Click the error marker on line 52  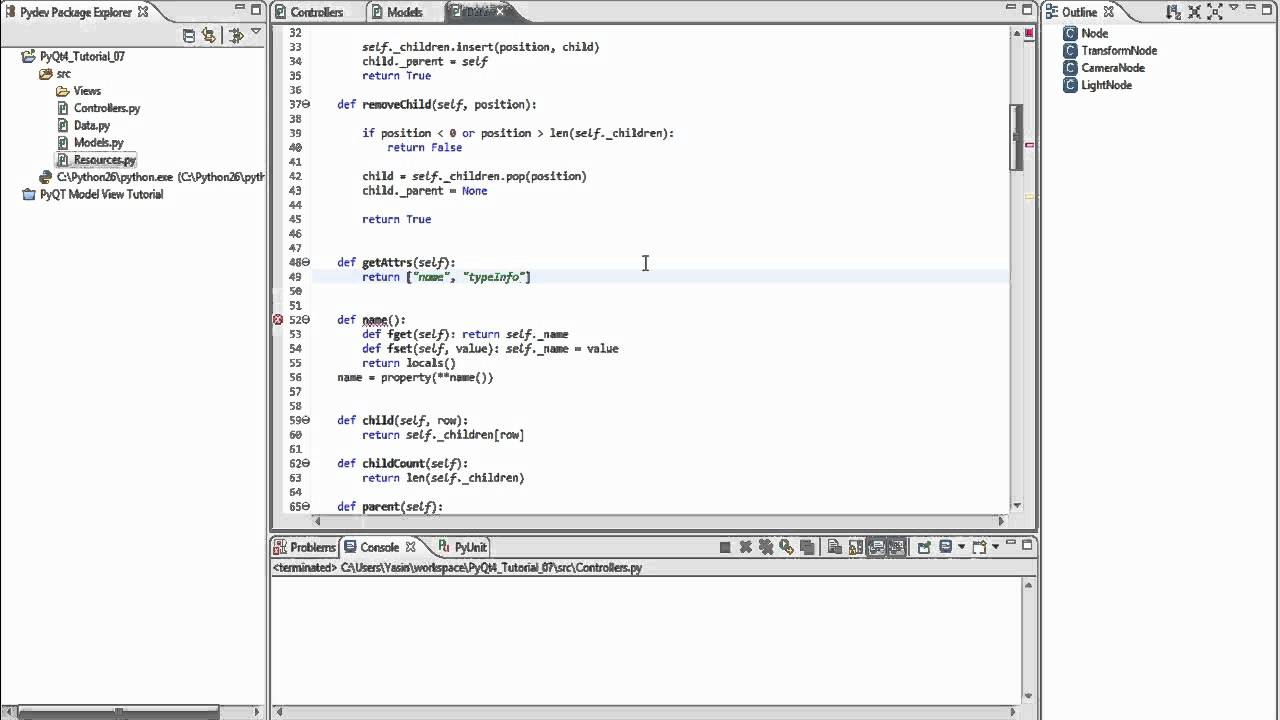278,320
